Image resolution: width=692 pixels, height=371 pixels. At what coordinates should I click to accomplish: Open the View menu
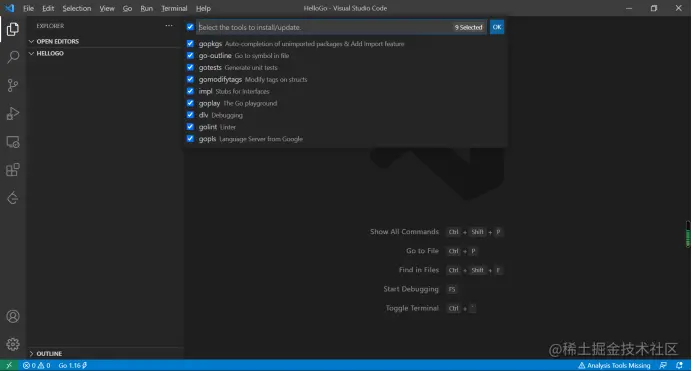(107, 8)
